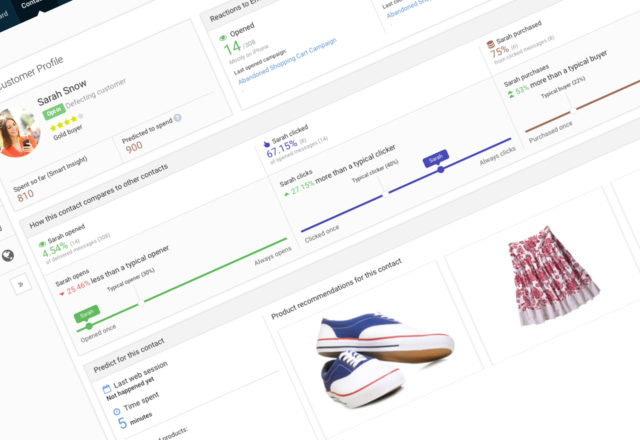This screenshot has height=440, width=640.
Task: Click the 4.54% opened percentage
Action: [x=56, y=250]
